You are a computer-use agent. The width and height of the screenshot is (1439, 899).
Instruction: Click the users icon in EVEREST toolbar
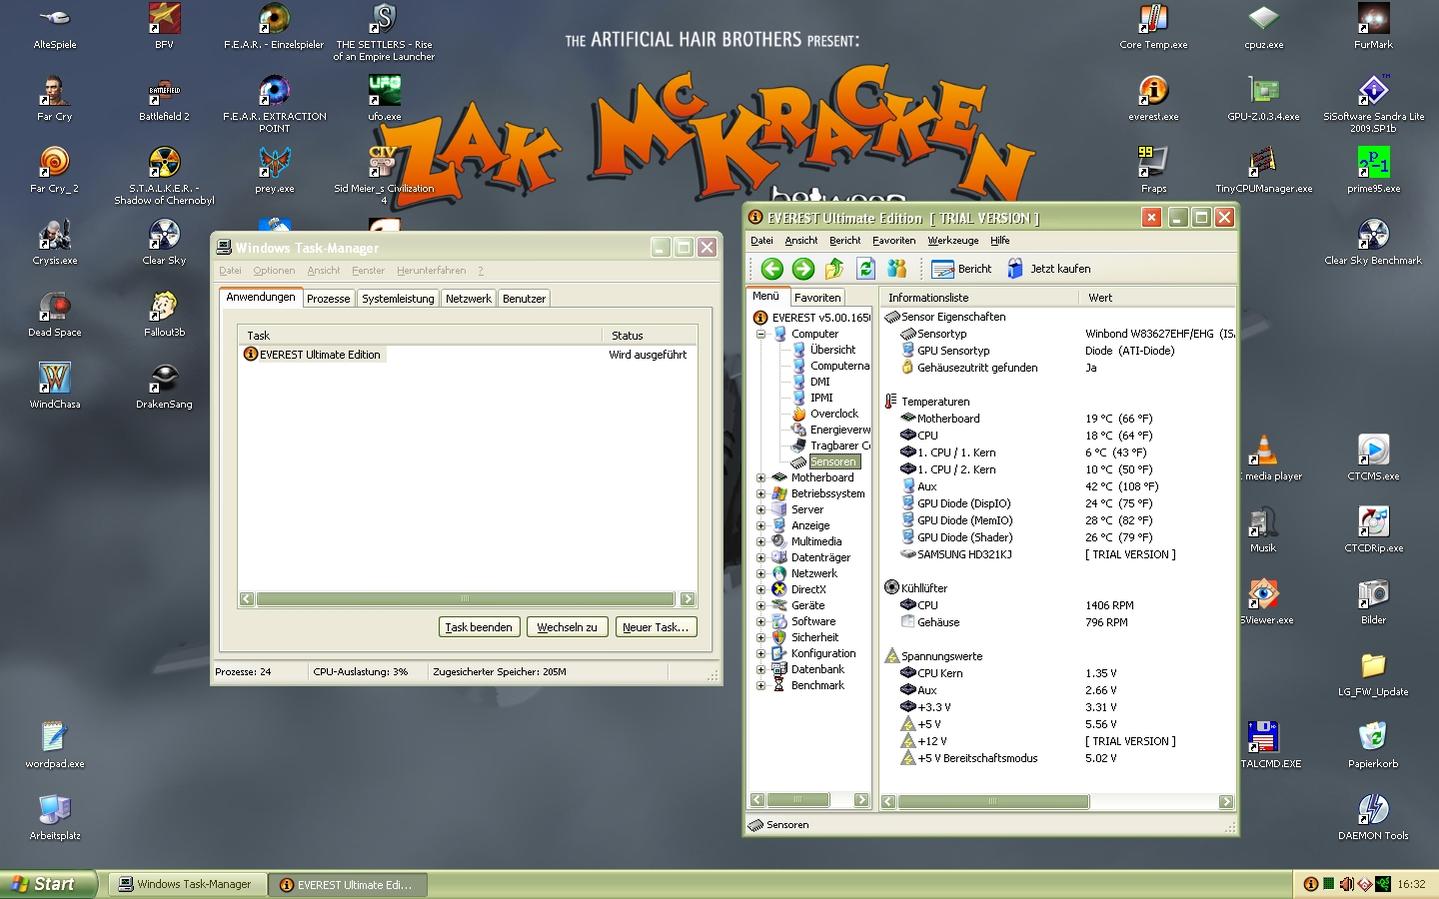point(897,268)
